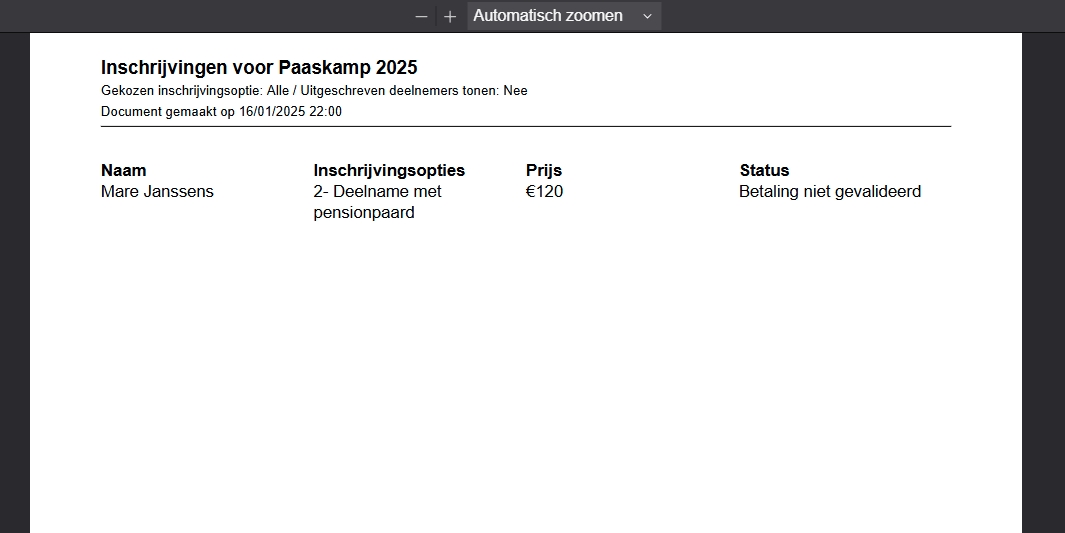Click the dark left margin of the viewer
Screen dimensions: 1065x533
click(x=14, y=282)
